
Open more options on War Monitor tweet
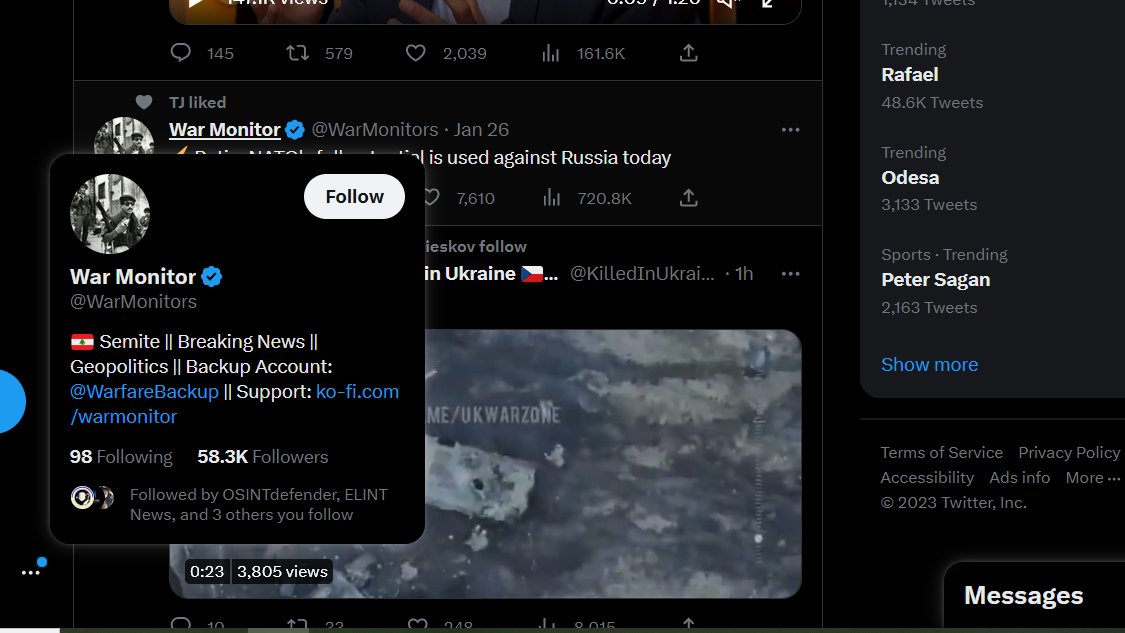point(791,130)
